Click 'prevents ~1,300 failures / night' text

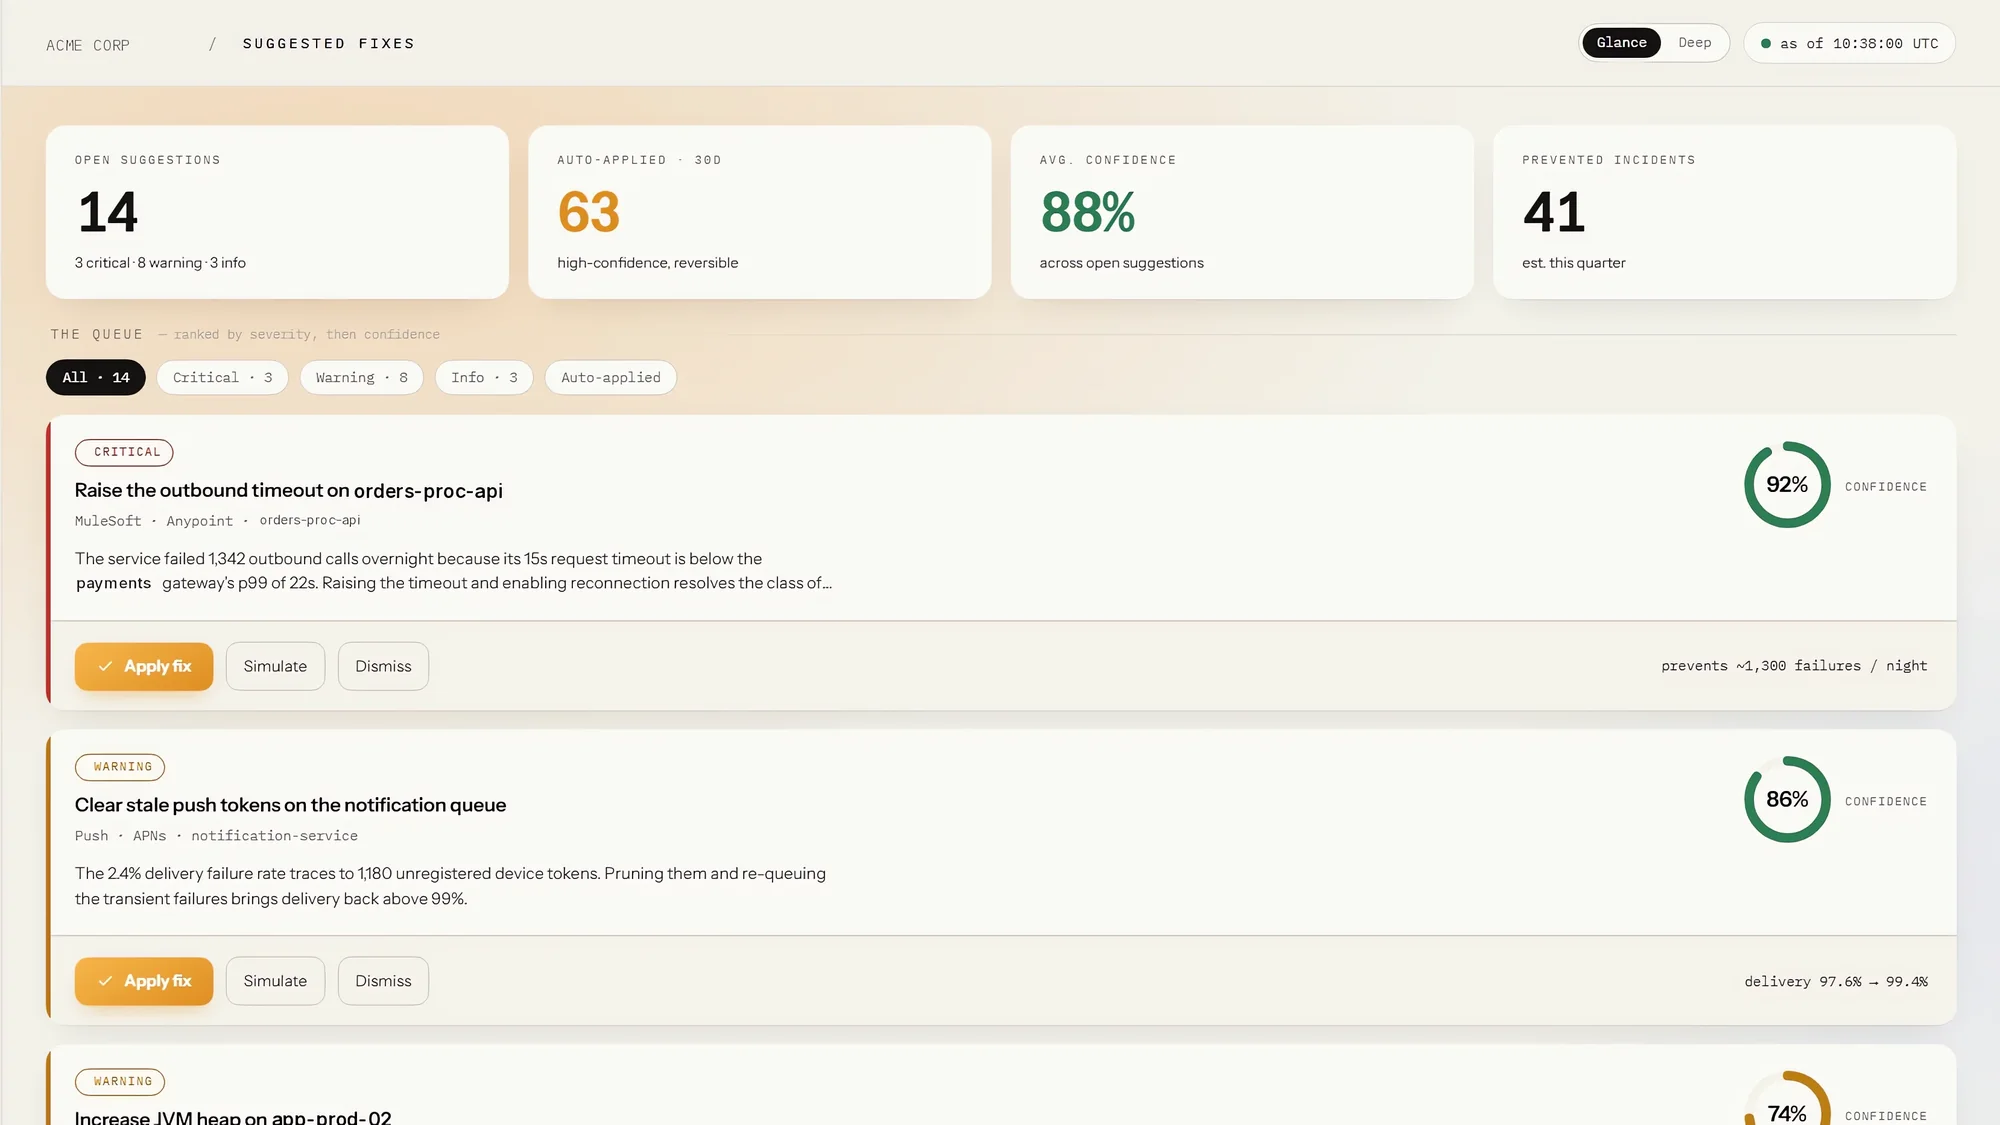1794,666
